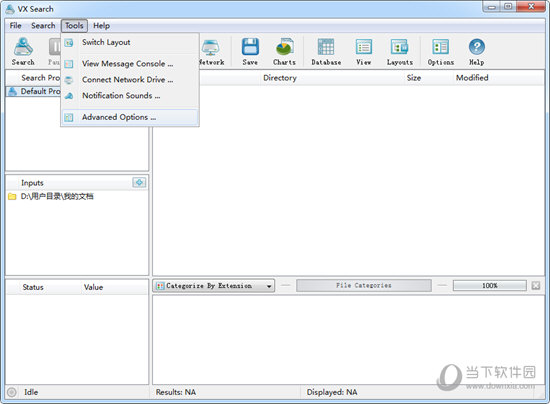550x404 pixels.
Task: Click the folder icon beside the D:\ input path
Action: [x=12, y=196]
